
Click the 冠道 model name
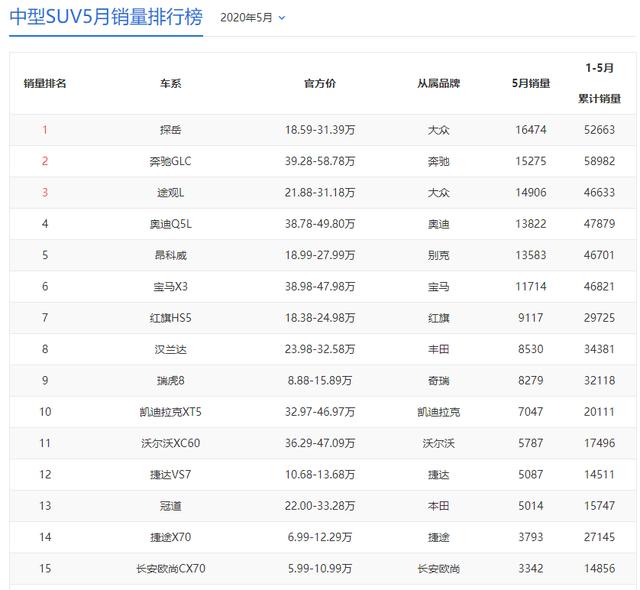[x=171, y=506]
